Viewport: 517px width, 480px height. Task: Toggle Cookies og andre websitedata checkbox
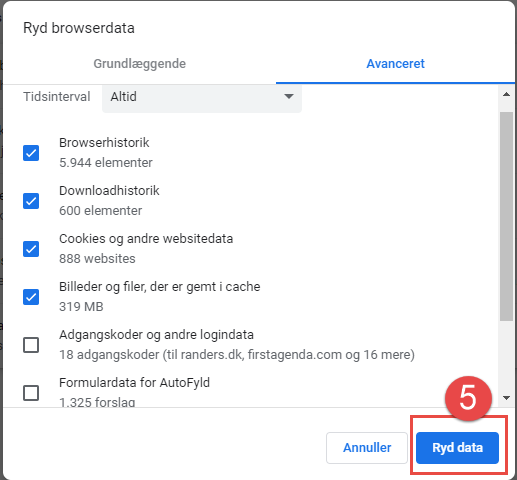pos(31,249)
